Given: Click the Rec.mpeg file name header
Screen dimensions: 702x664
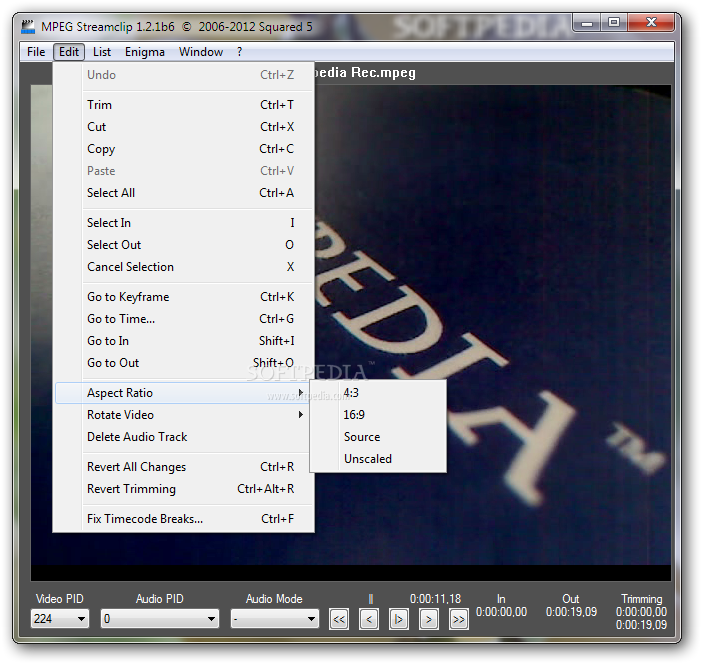Looking at the screenshot, I should pyautogui.click(x=365, y=73).
